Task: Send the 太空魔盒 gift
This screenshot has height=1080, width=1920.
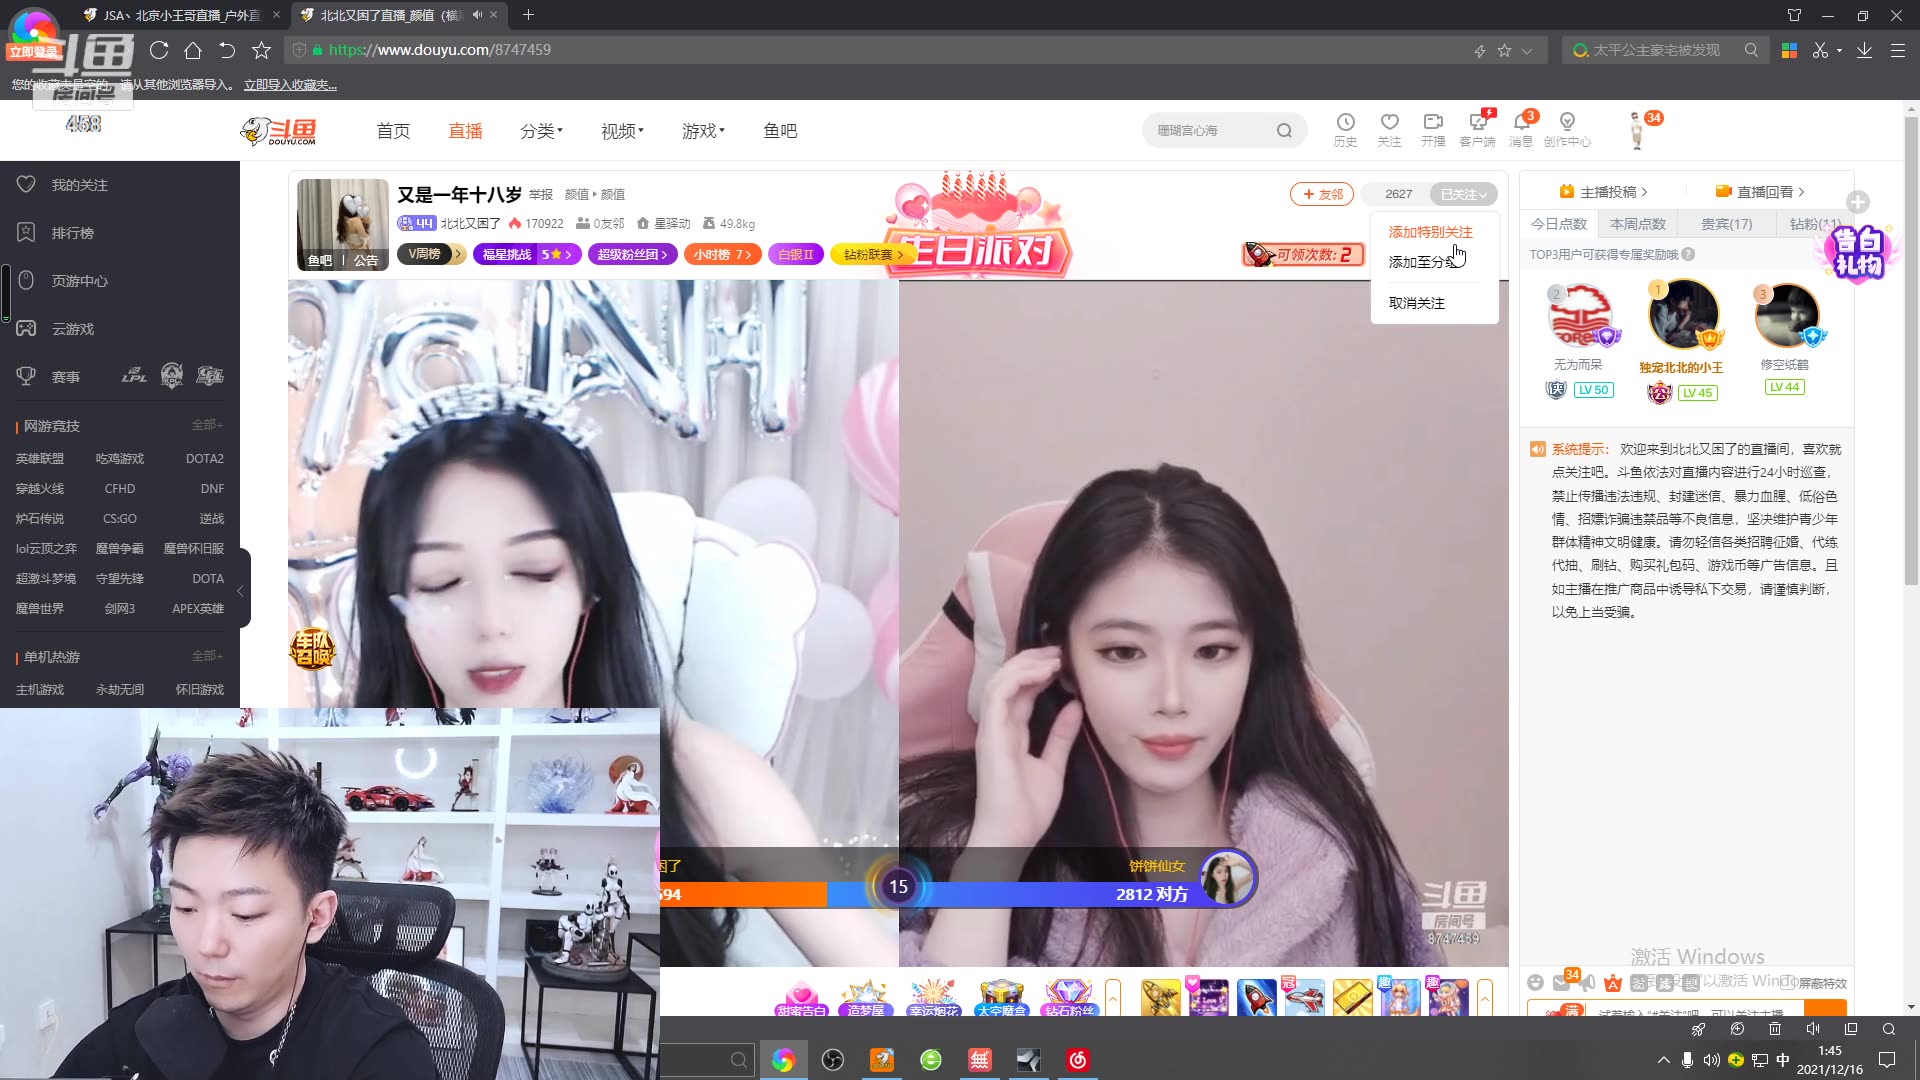Action: (x=1001, y=998)
